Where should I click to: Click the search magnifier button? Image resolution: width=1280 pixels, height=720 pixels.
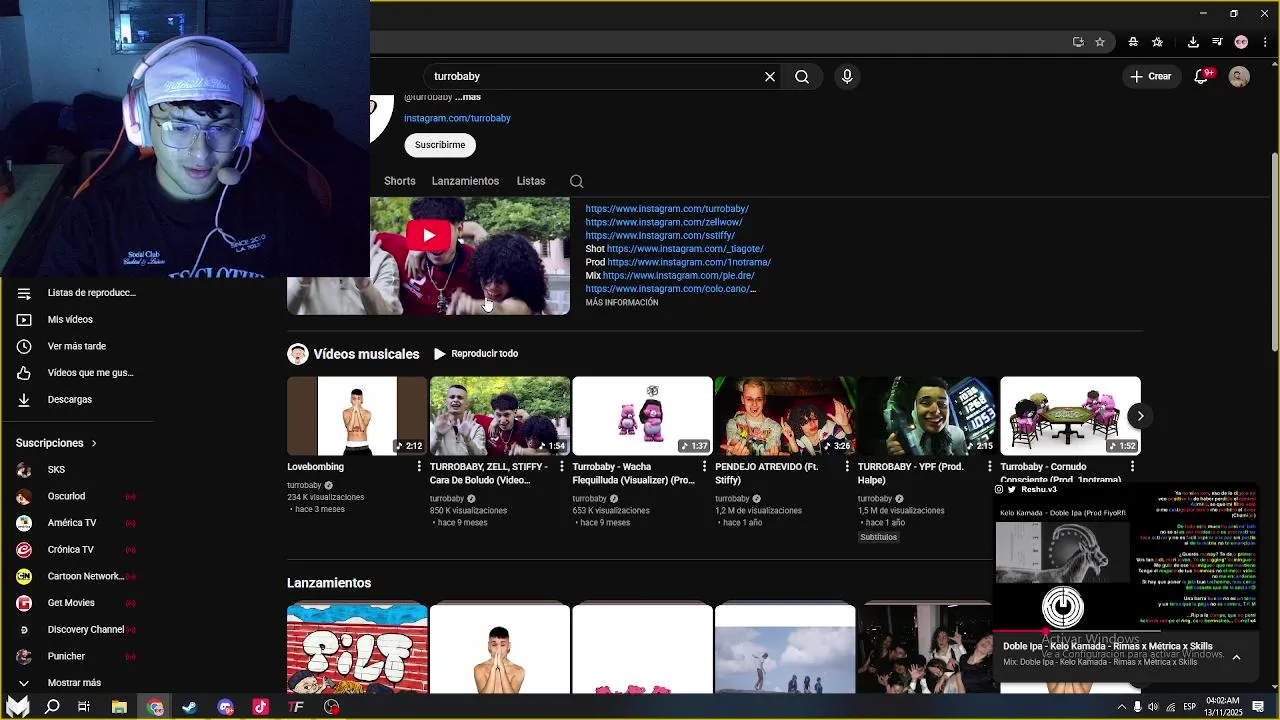pos(802,76)
